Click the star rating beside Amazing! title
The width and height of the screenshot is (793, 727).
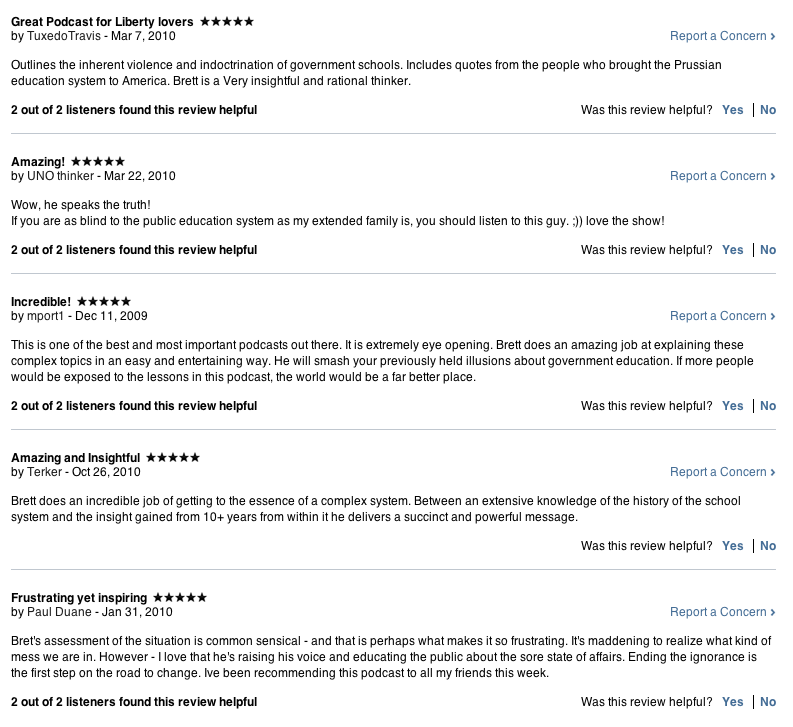point(98,161)
